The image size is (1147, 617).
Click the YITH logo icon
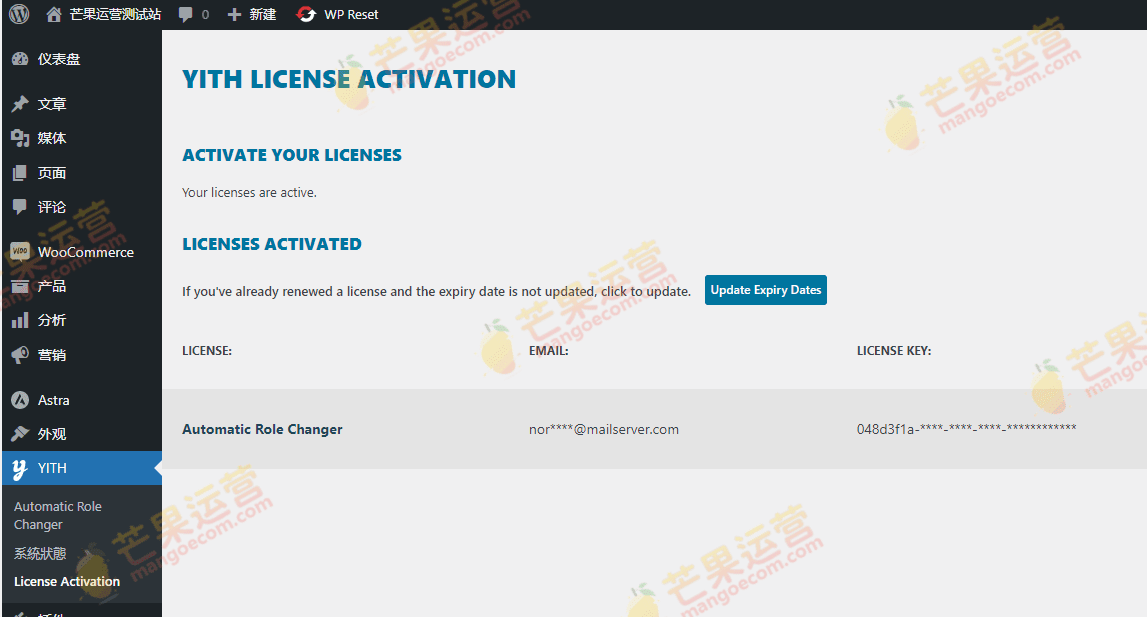pyautogui.click(x=20, y=468)
